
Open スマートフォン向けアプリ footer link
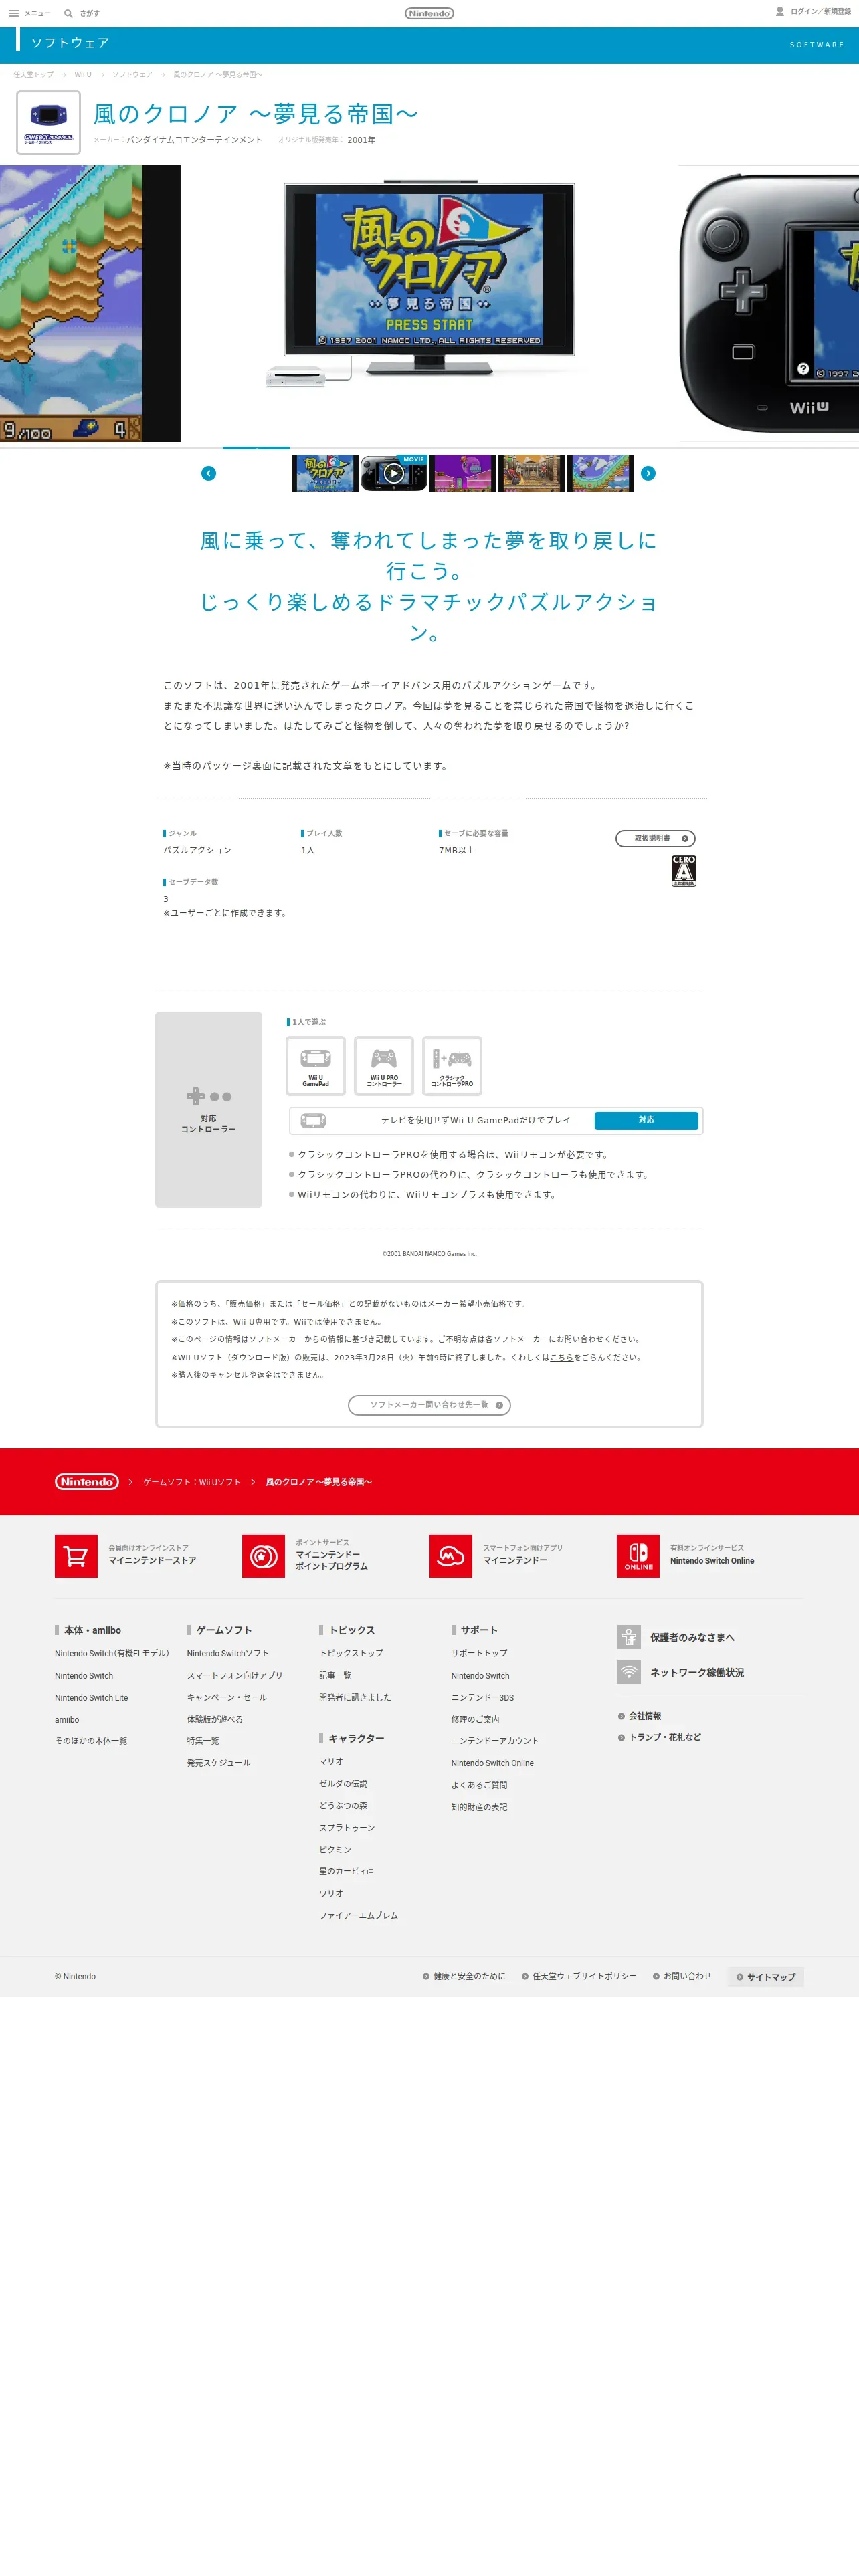pos(235,1675)
